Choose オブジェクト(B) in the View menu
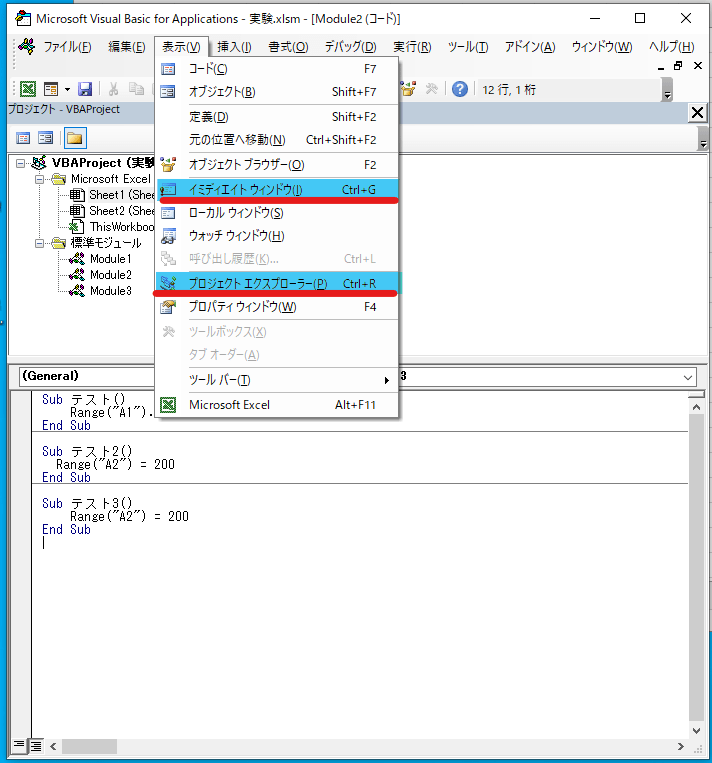Image resolution: width=712 pixels, height=763 pixels. point(277,92)
